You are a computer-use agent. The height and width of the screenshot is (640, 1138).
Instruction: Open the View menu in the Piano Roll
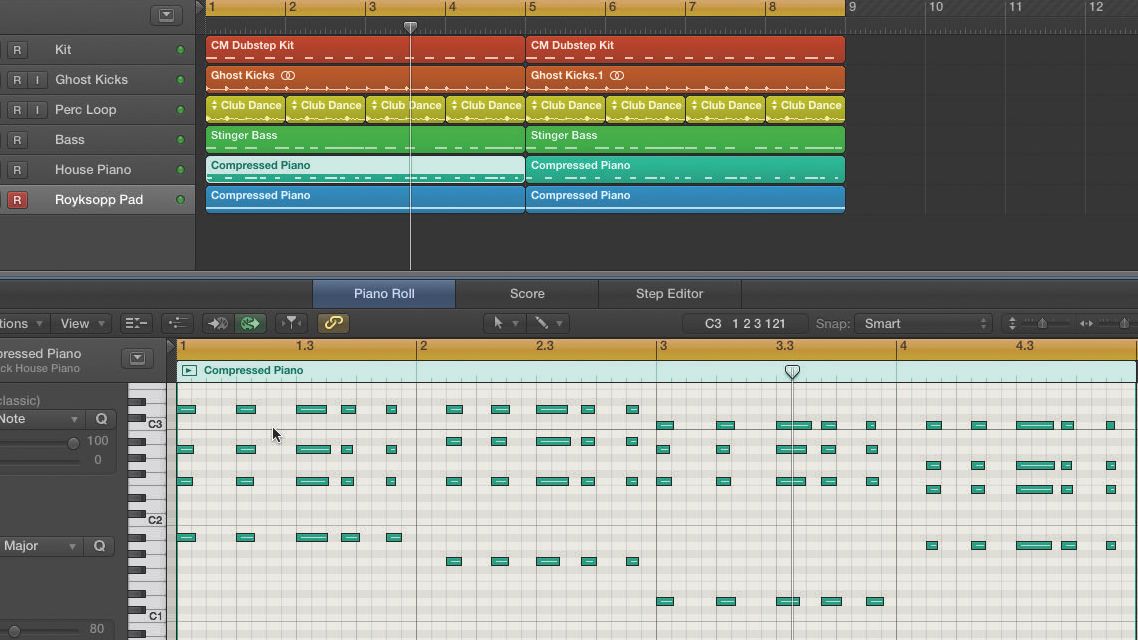point(80,323)
